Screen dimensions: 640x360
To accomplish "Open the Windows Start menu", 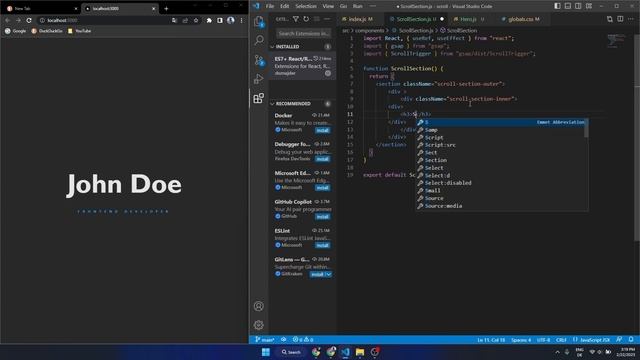I will [266, 352].
